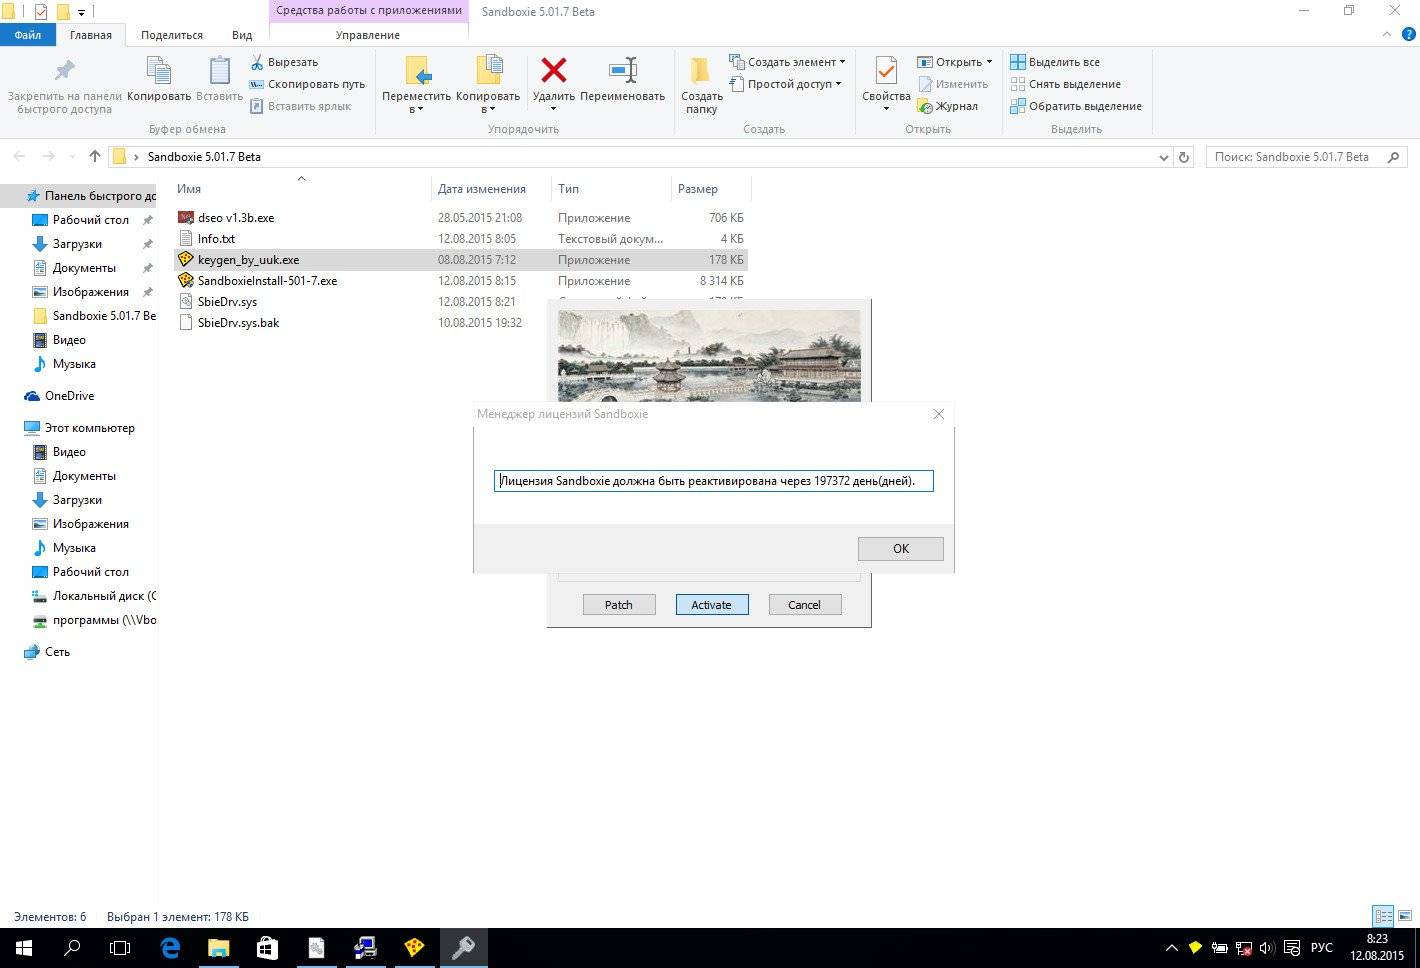Open the Store icon on the taskbar
The width and height of the screenshot is (1420, 968).
click(x=267, y=948)
